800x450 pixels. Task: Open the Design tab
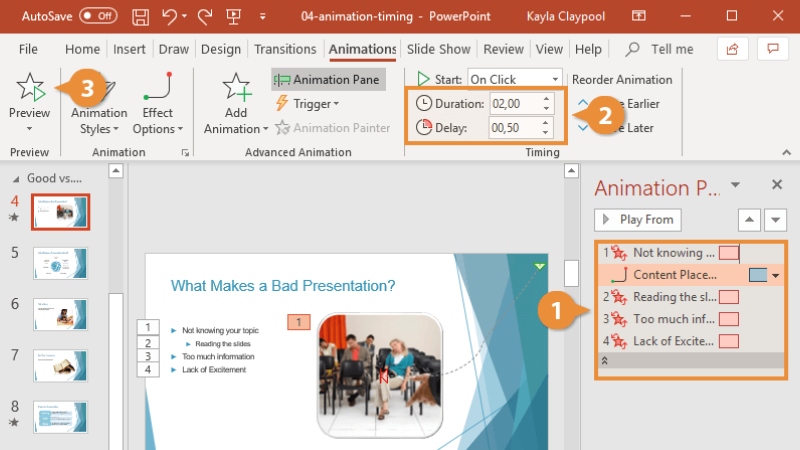click(220, 49)
